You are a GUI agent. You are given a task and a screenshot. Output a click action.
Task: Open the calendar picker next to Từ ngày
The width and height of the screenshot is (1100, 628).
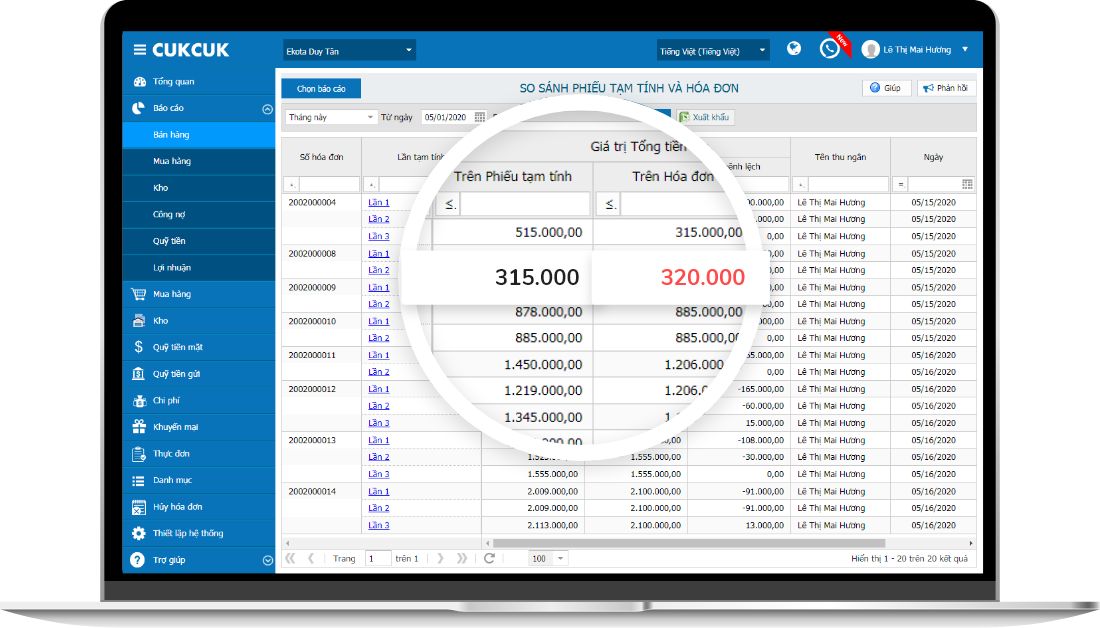479,117
